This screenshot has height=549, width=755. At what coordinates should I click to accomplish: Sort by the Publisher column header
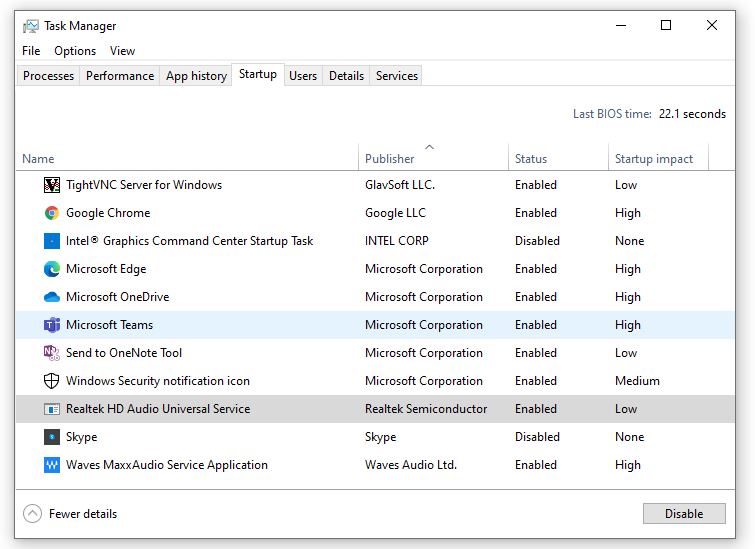[433, 158]
